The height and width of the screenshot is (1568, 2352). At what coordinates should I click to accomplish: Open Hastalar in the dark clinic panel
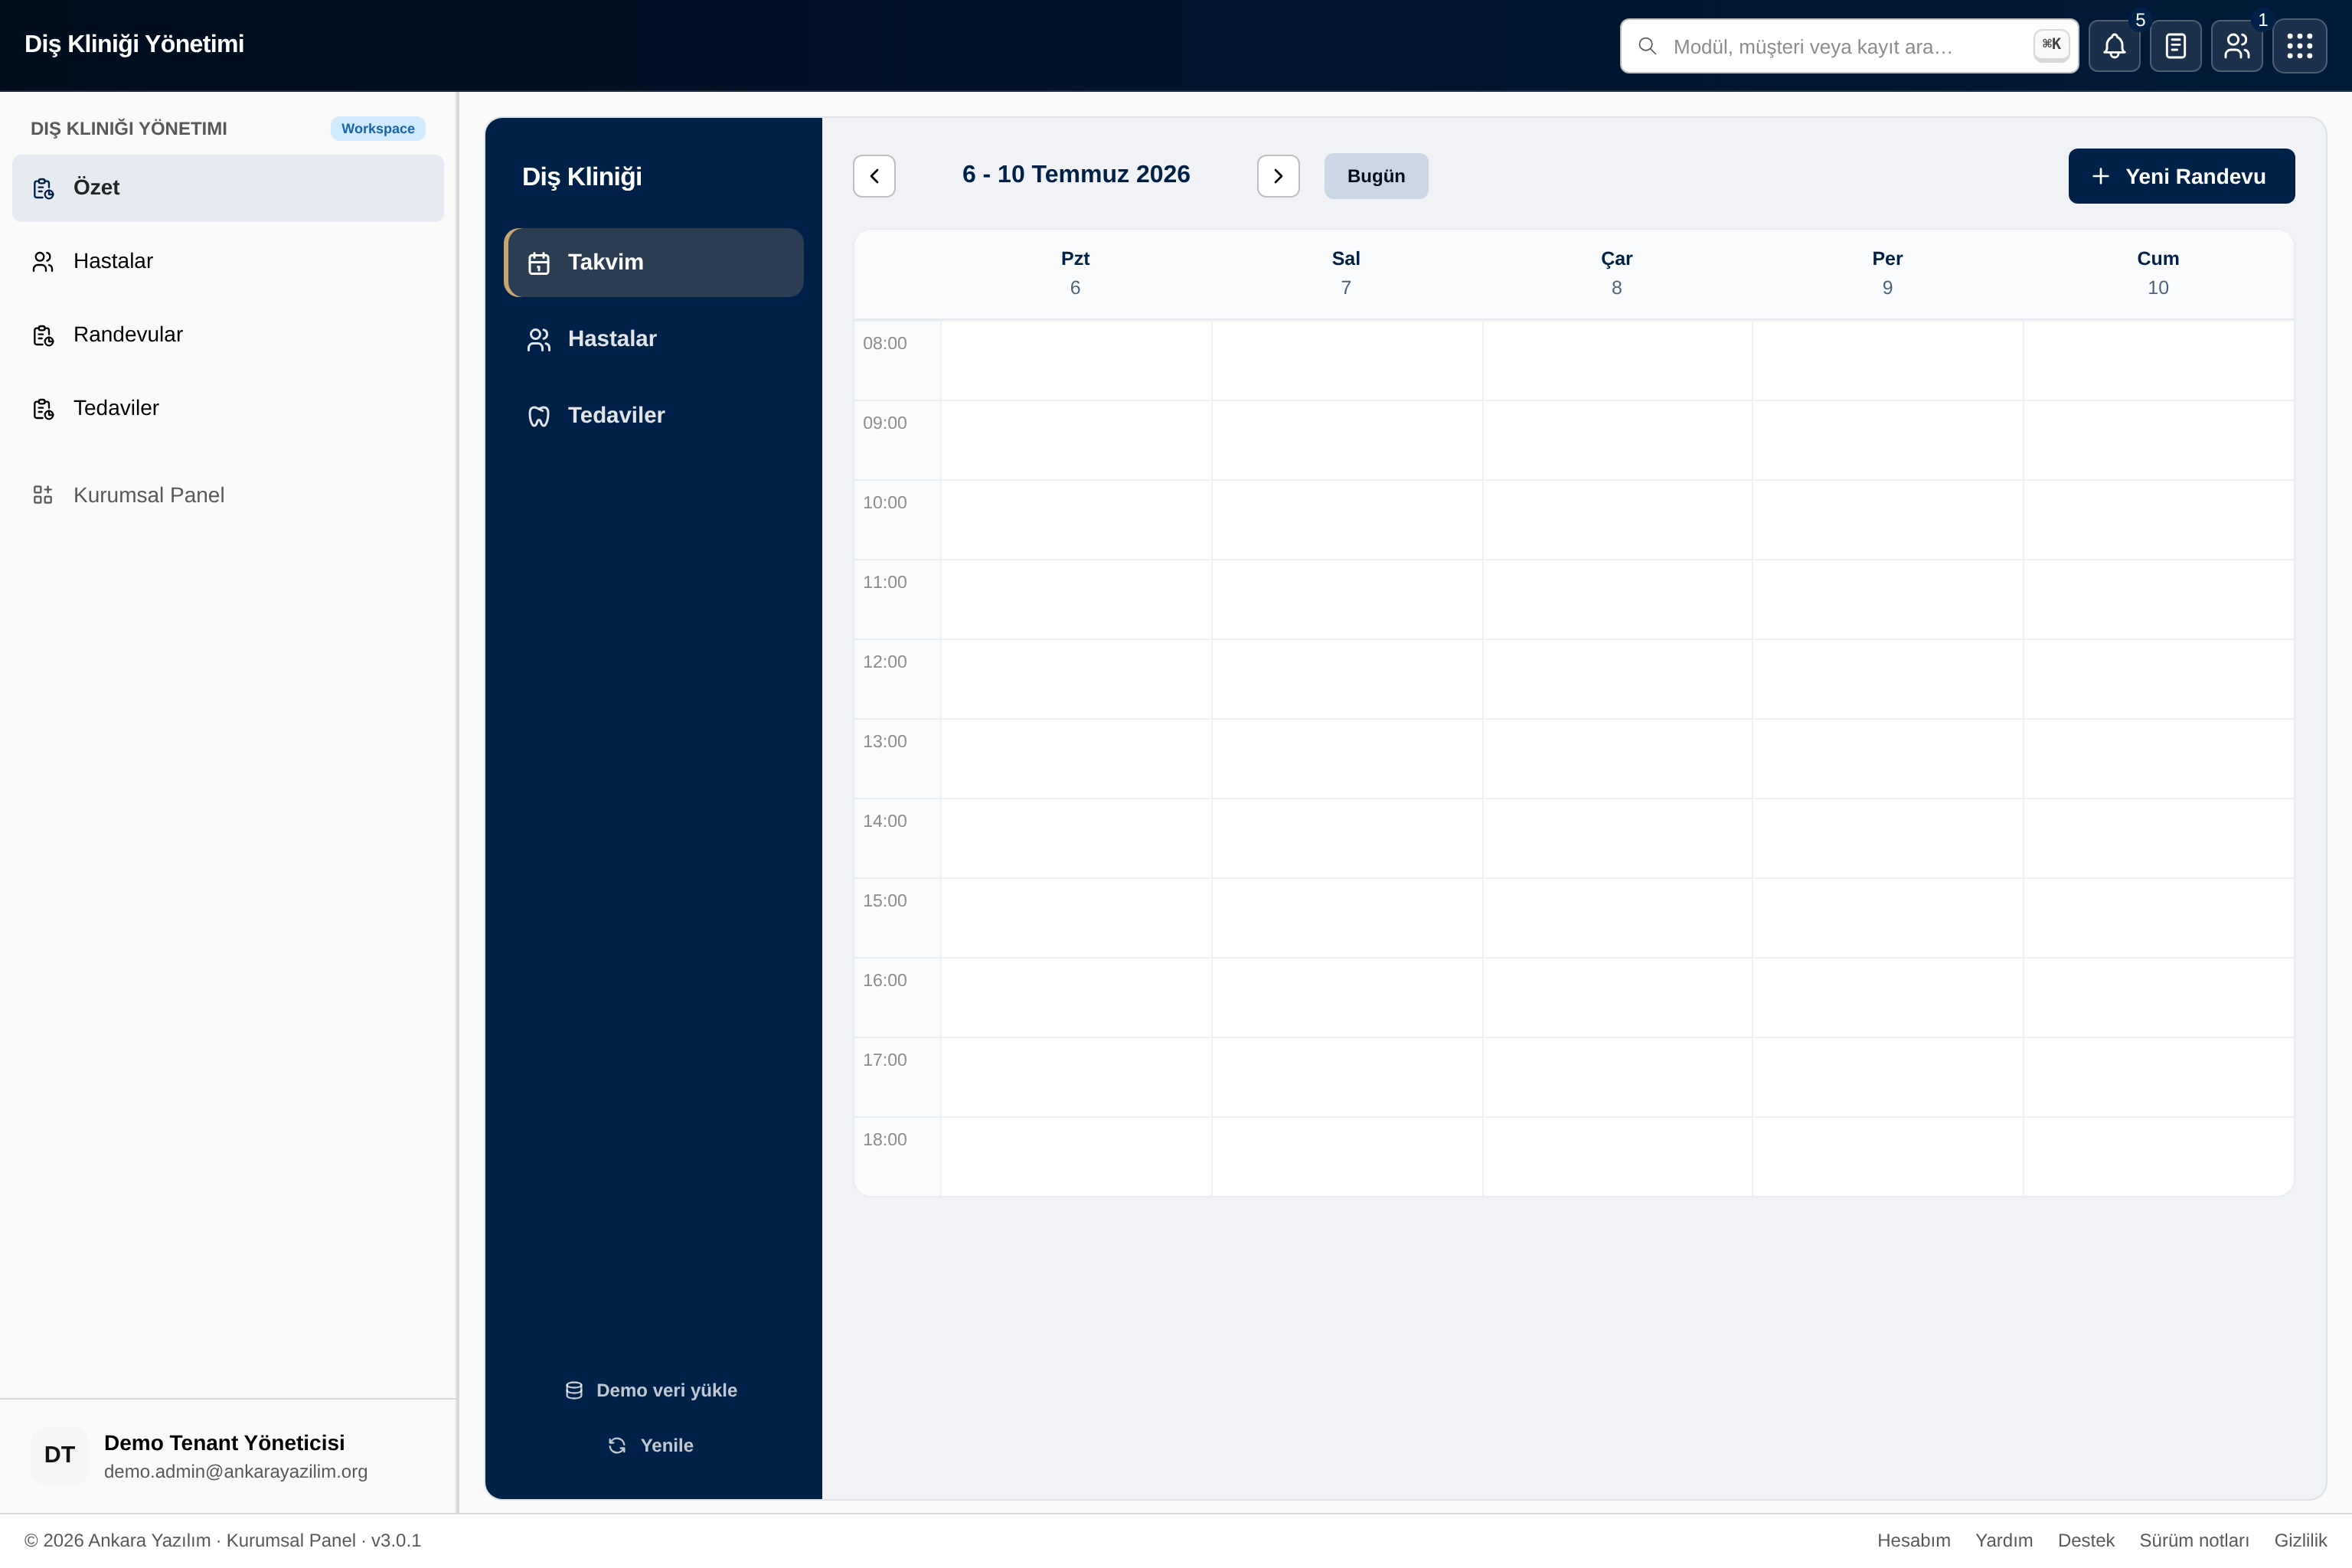tap(654, 339)
